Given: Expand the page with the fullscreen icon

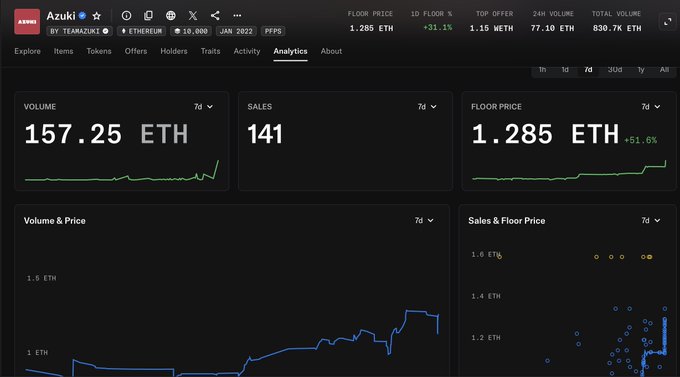Looking at the screenshot, I should click(x=668, y=21).
